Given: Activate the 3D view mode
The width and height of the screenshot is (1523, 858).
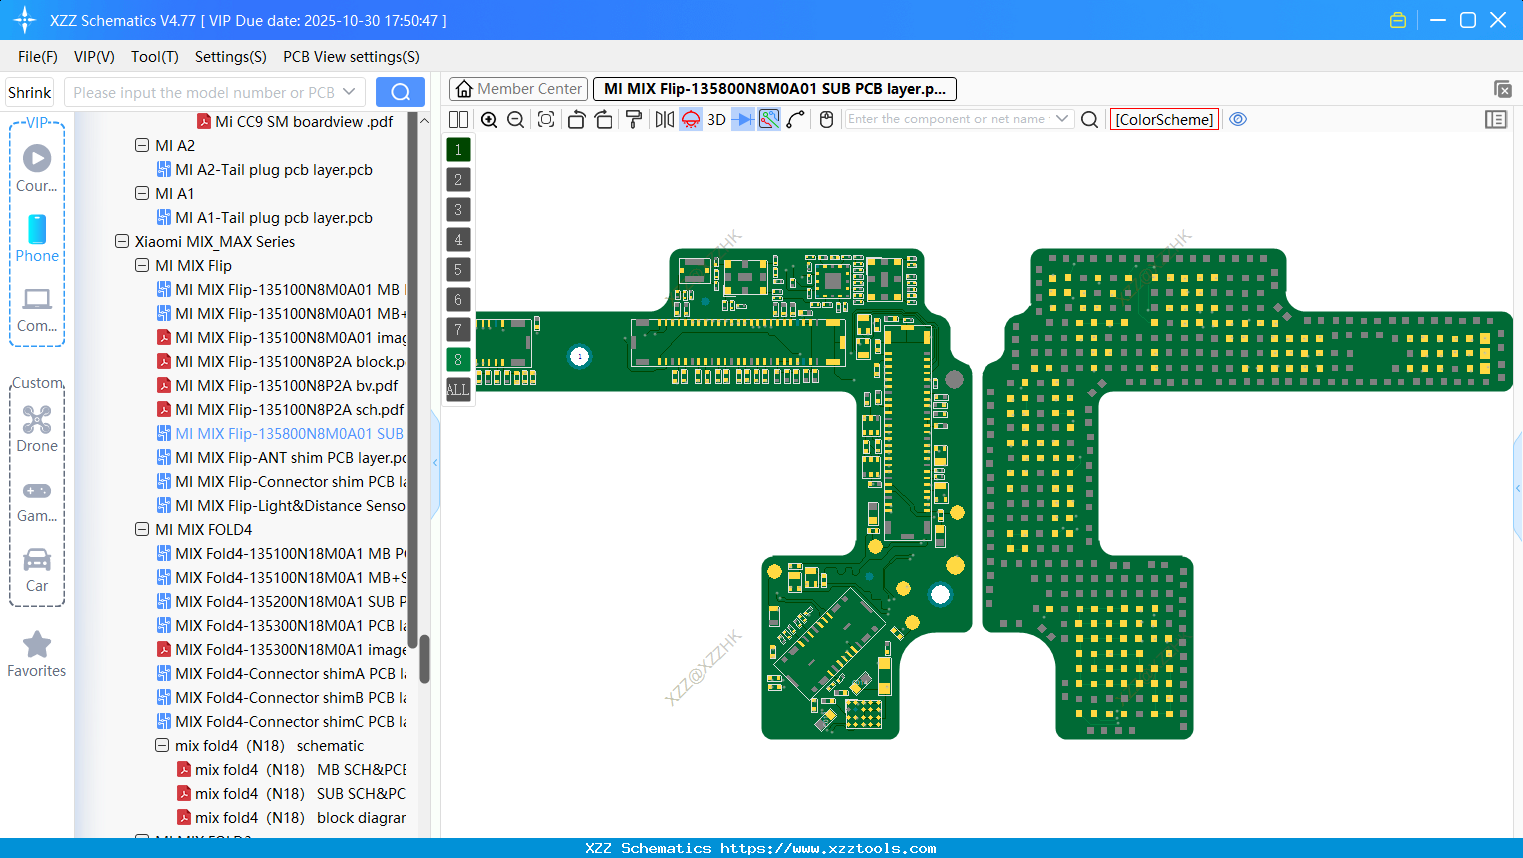Looking at the screenshot, I should click(x=716, y=119).
